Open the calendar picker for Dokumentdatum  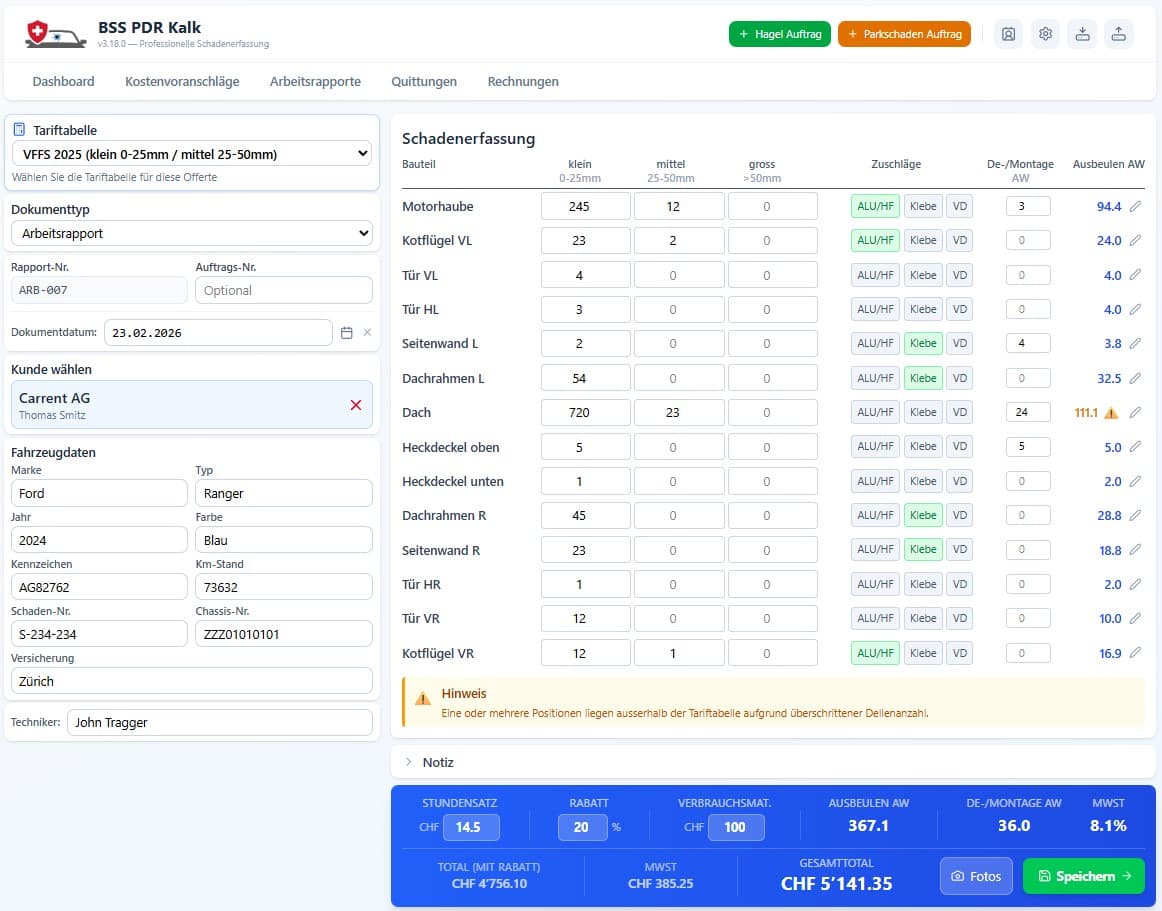[x=347, y=333]
